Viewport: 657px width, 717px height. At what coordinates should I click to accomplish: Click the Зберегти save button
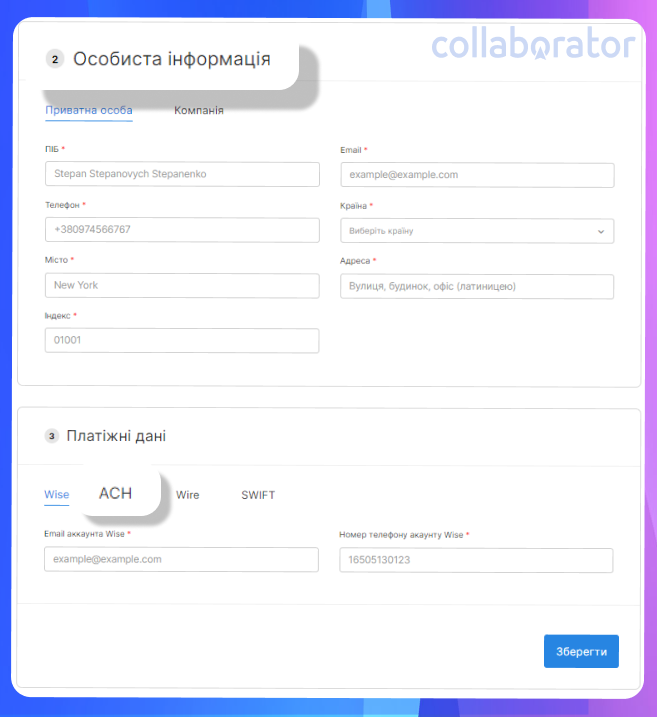point(581,651)
